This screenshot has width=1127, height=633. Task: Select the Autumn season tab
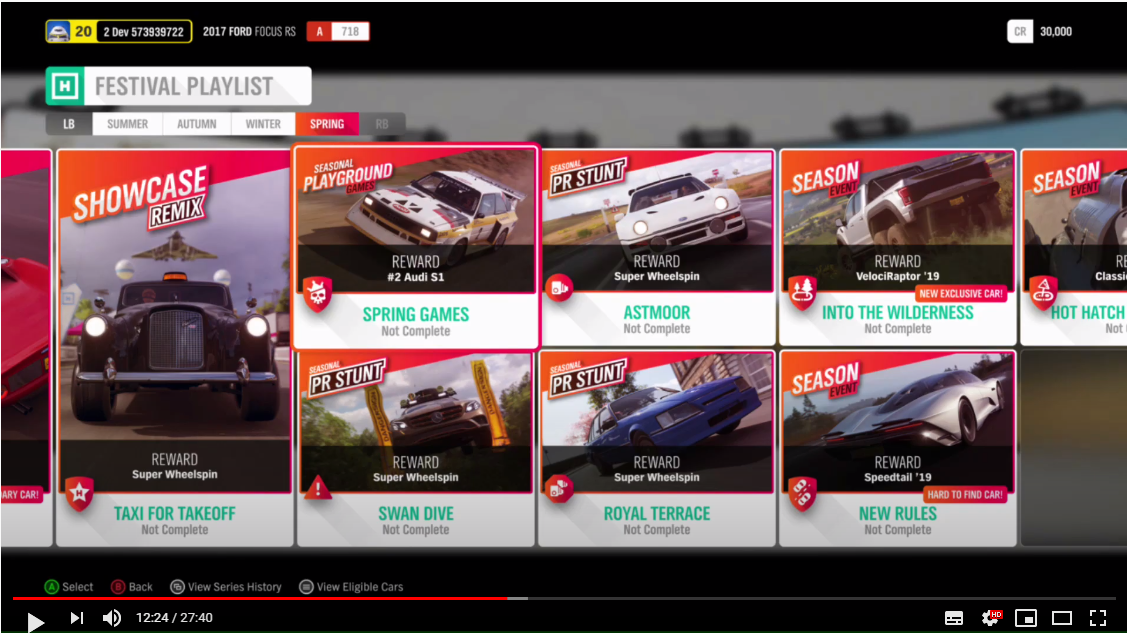(196, 124)
